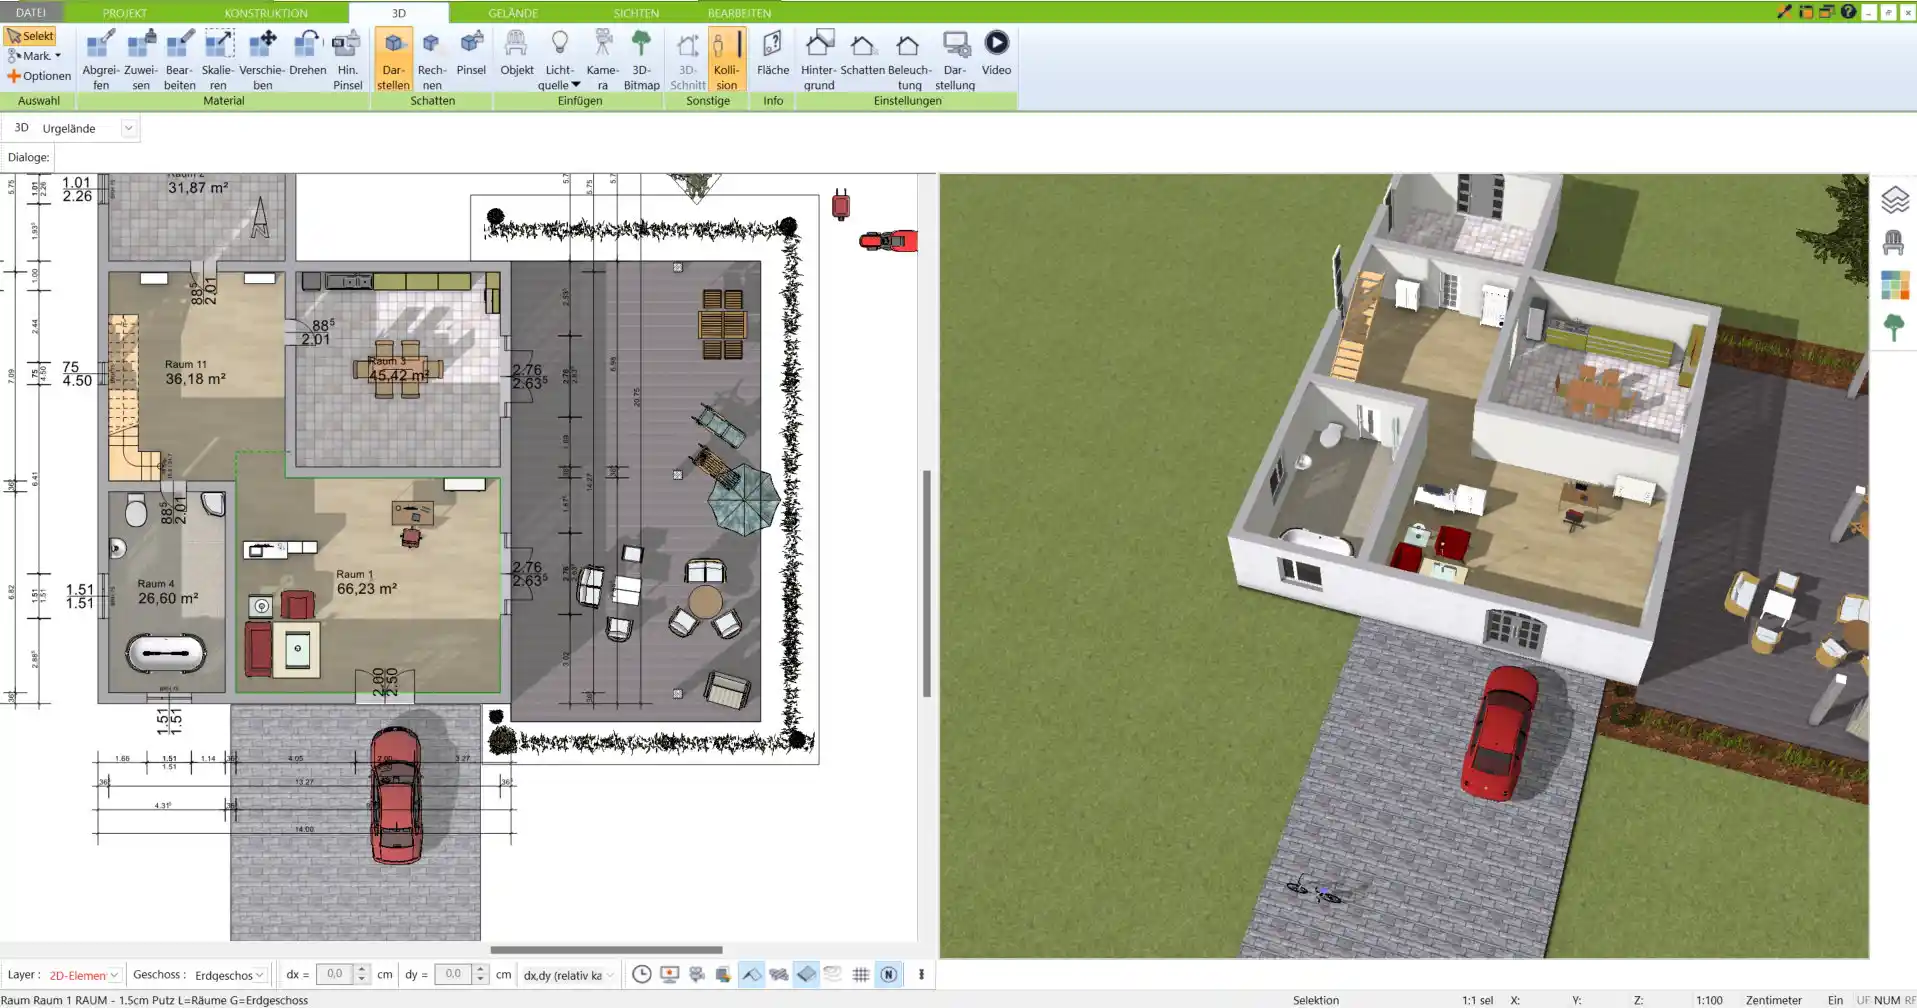Viewport: 1917px width, 1008px height.
Task: Toggle the highlighted diamond plane icon
Action: [806, 974]
